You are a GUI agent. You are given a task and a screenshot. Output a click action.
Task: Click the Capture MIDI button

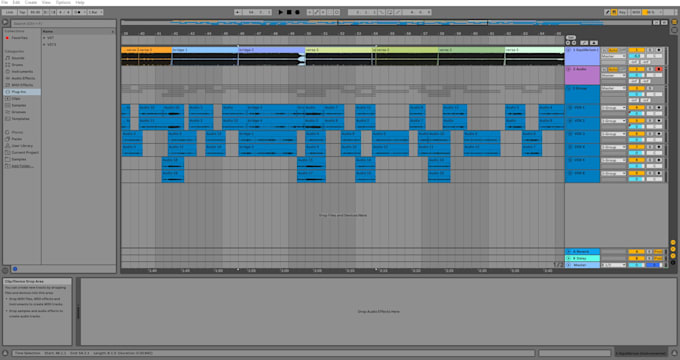(x=330, y=12)
